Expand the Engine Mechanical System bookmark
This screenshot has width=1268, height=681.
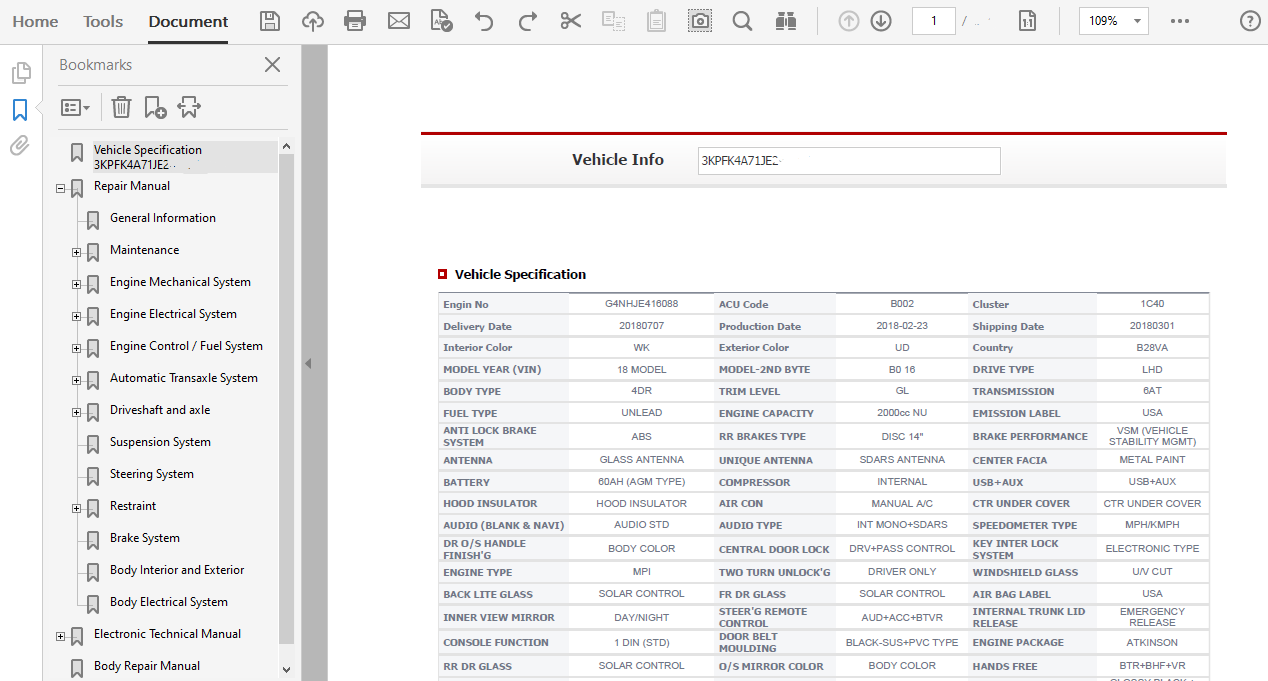tap(77, 284)
